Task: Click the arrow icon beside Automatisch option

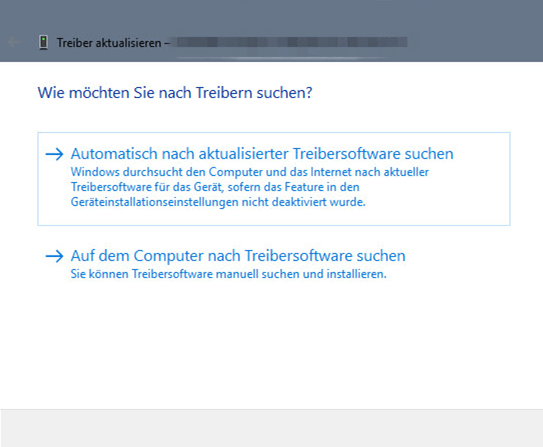Action: pyautogui.click(x=54, y=154)
